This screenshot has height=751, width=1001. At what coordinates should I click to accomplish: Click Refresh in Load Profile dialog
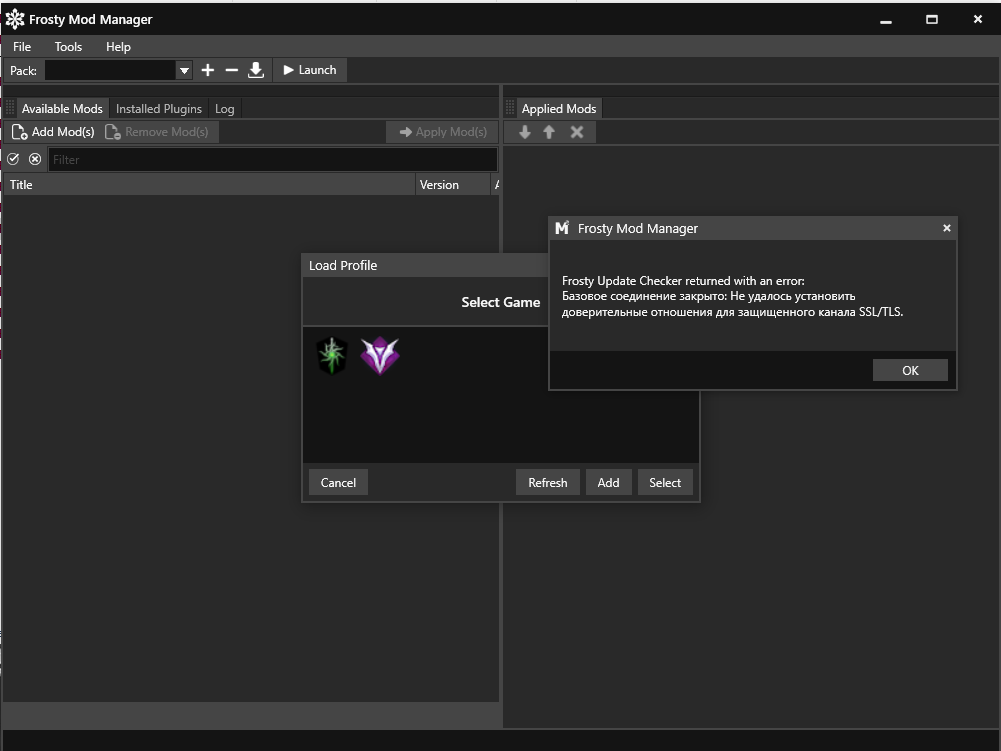tap(548, 483)
